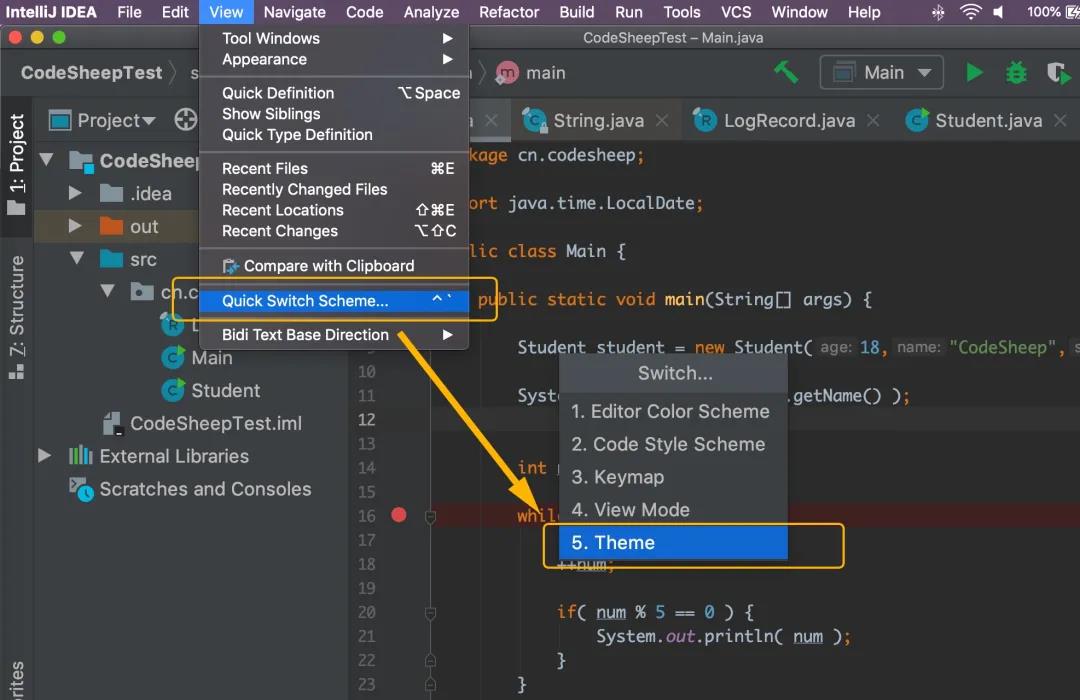Switch to the LogRecord.java tab
Image resolution: width=1080 pixels, height=700 pixels.
(x=789, y=121)
